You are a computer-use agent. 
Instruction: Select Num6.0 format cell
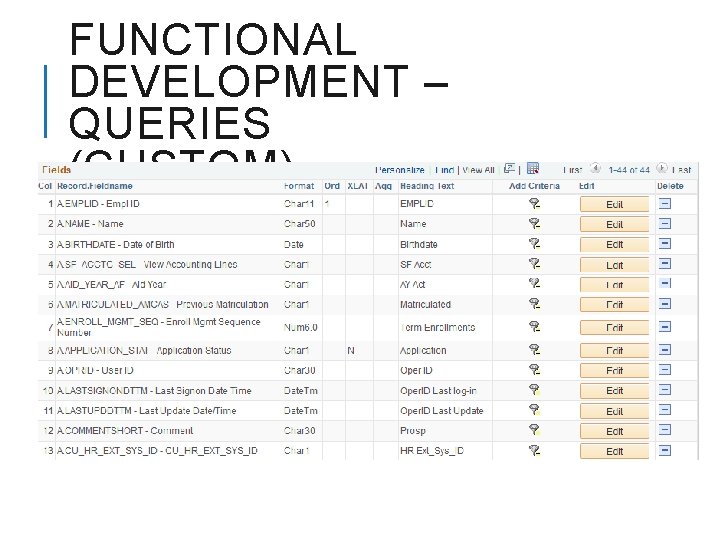tap(301, 327)
